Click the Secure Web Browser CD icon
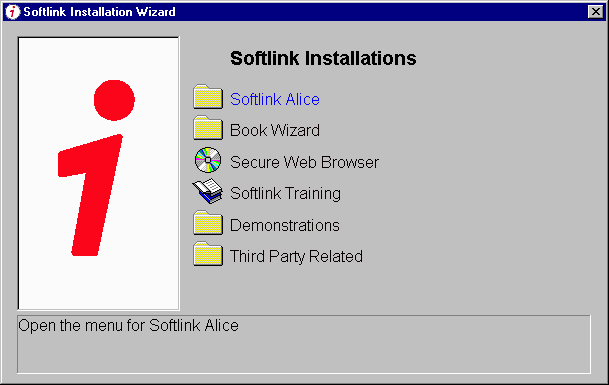This screenshot has width=609, height=385. [x=208, y=160]
